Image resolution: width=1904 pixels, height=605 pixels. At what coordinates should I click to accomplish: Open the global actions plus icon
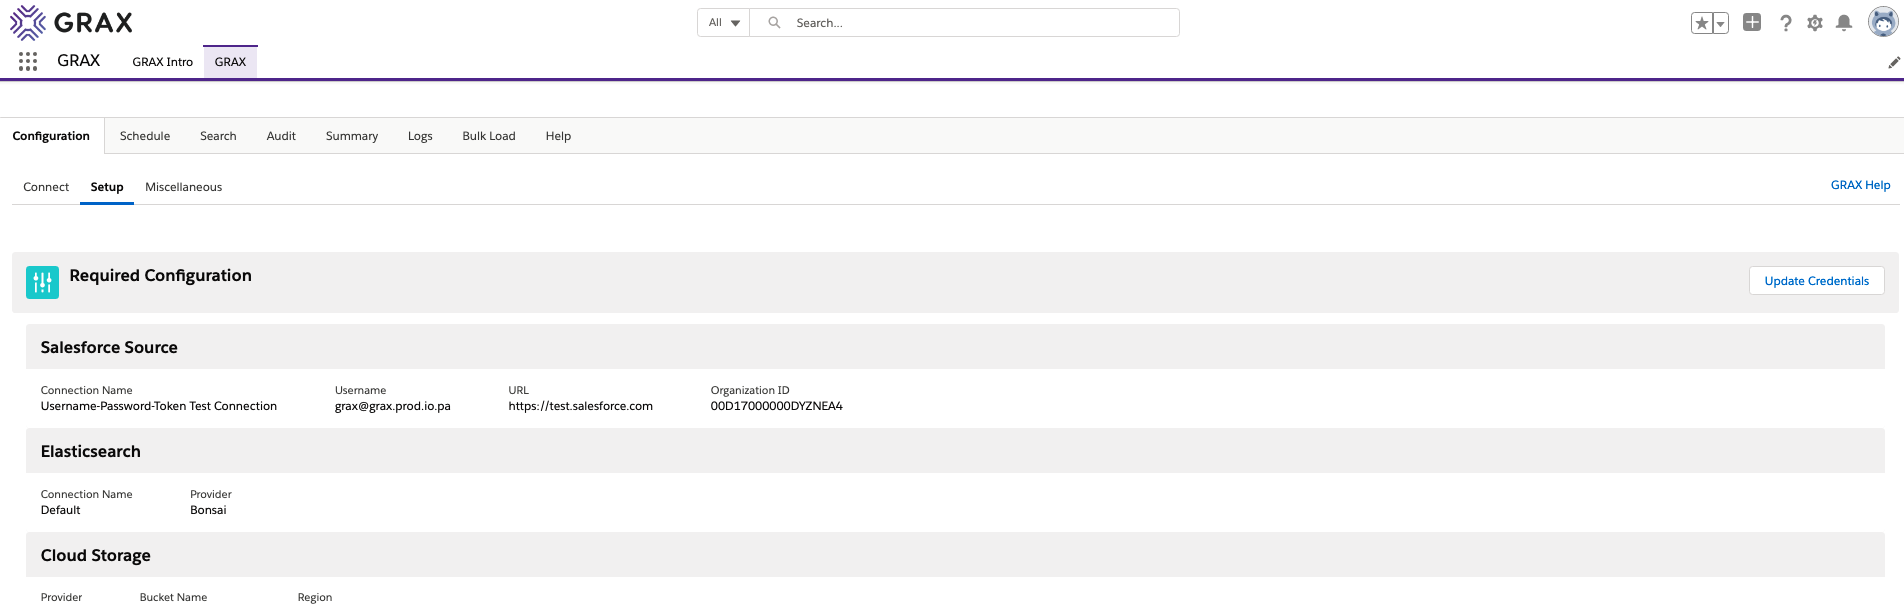click(1752, 22)
